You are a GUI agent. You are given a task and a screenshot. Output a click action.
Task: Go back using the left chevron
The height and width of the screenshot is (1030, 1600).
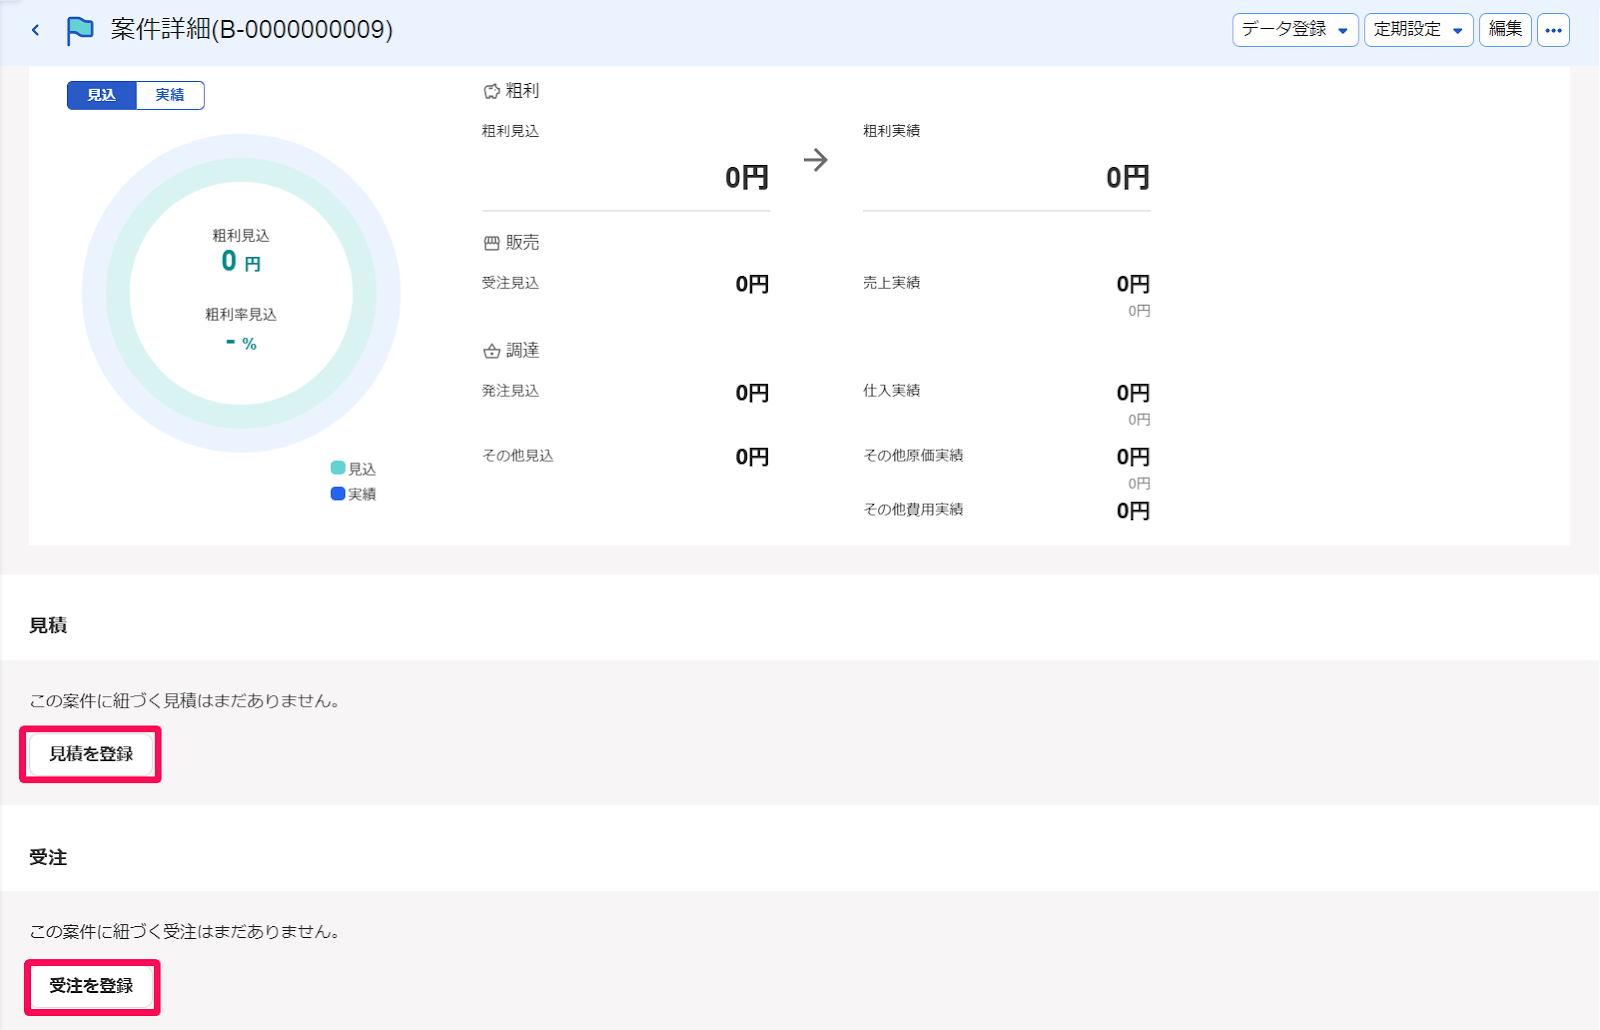36,30
